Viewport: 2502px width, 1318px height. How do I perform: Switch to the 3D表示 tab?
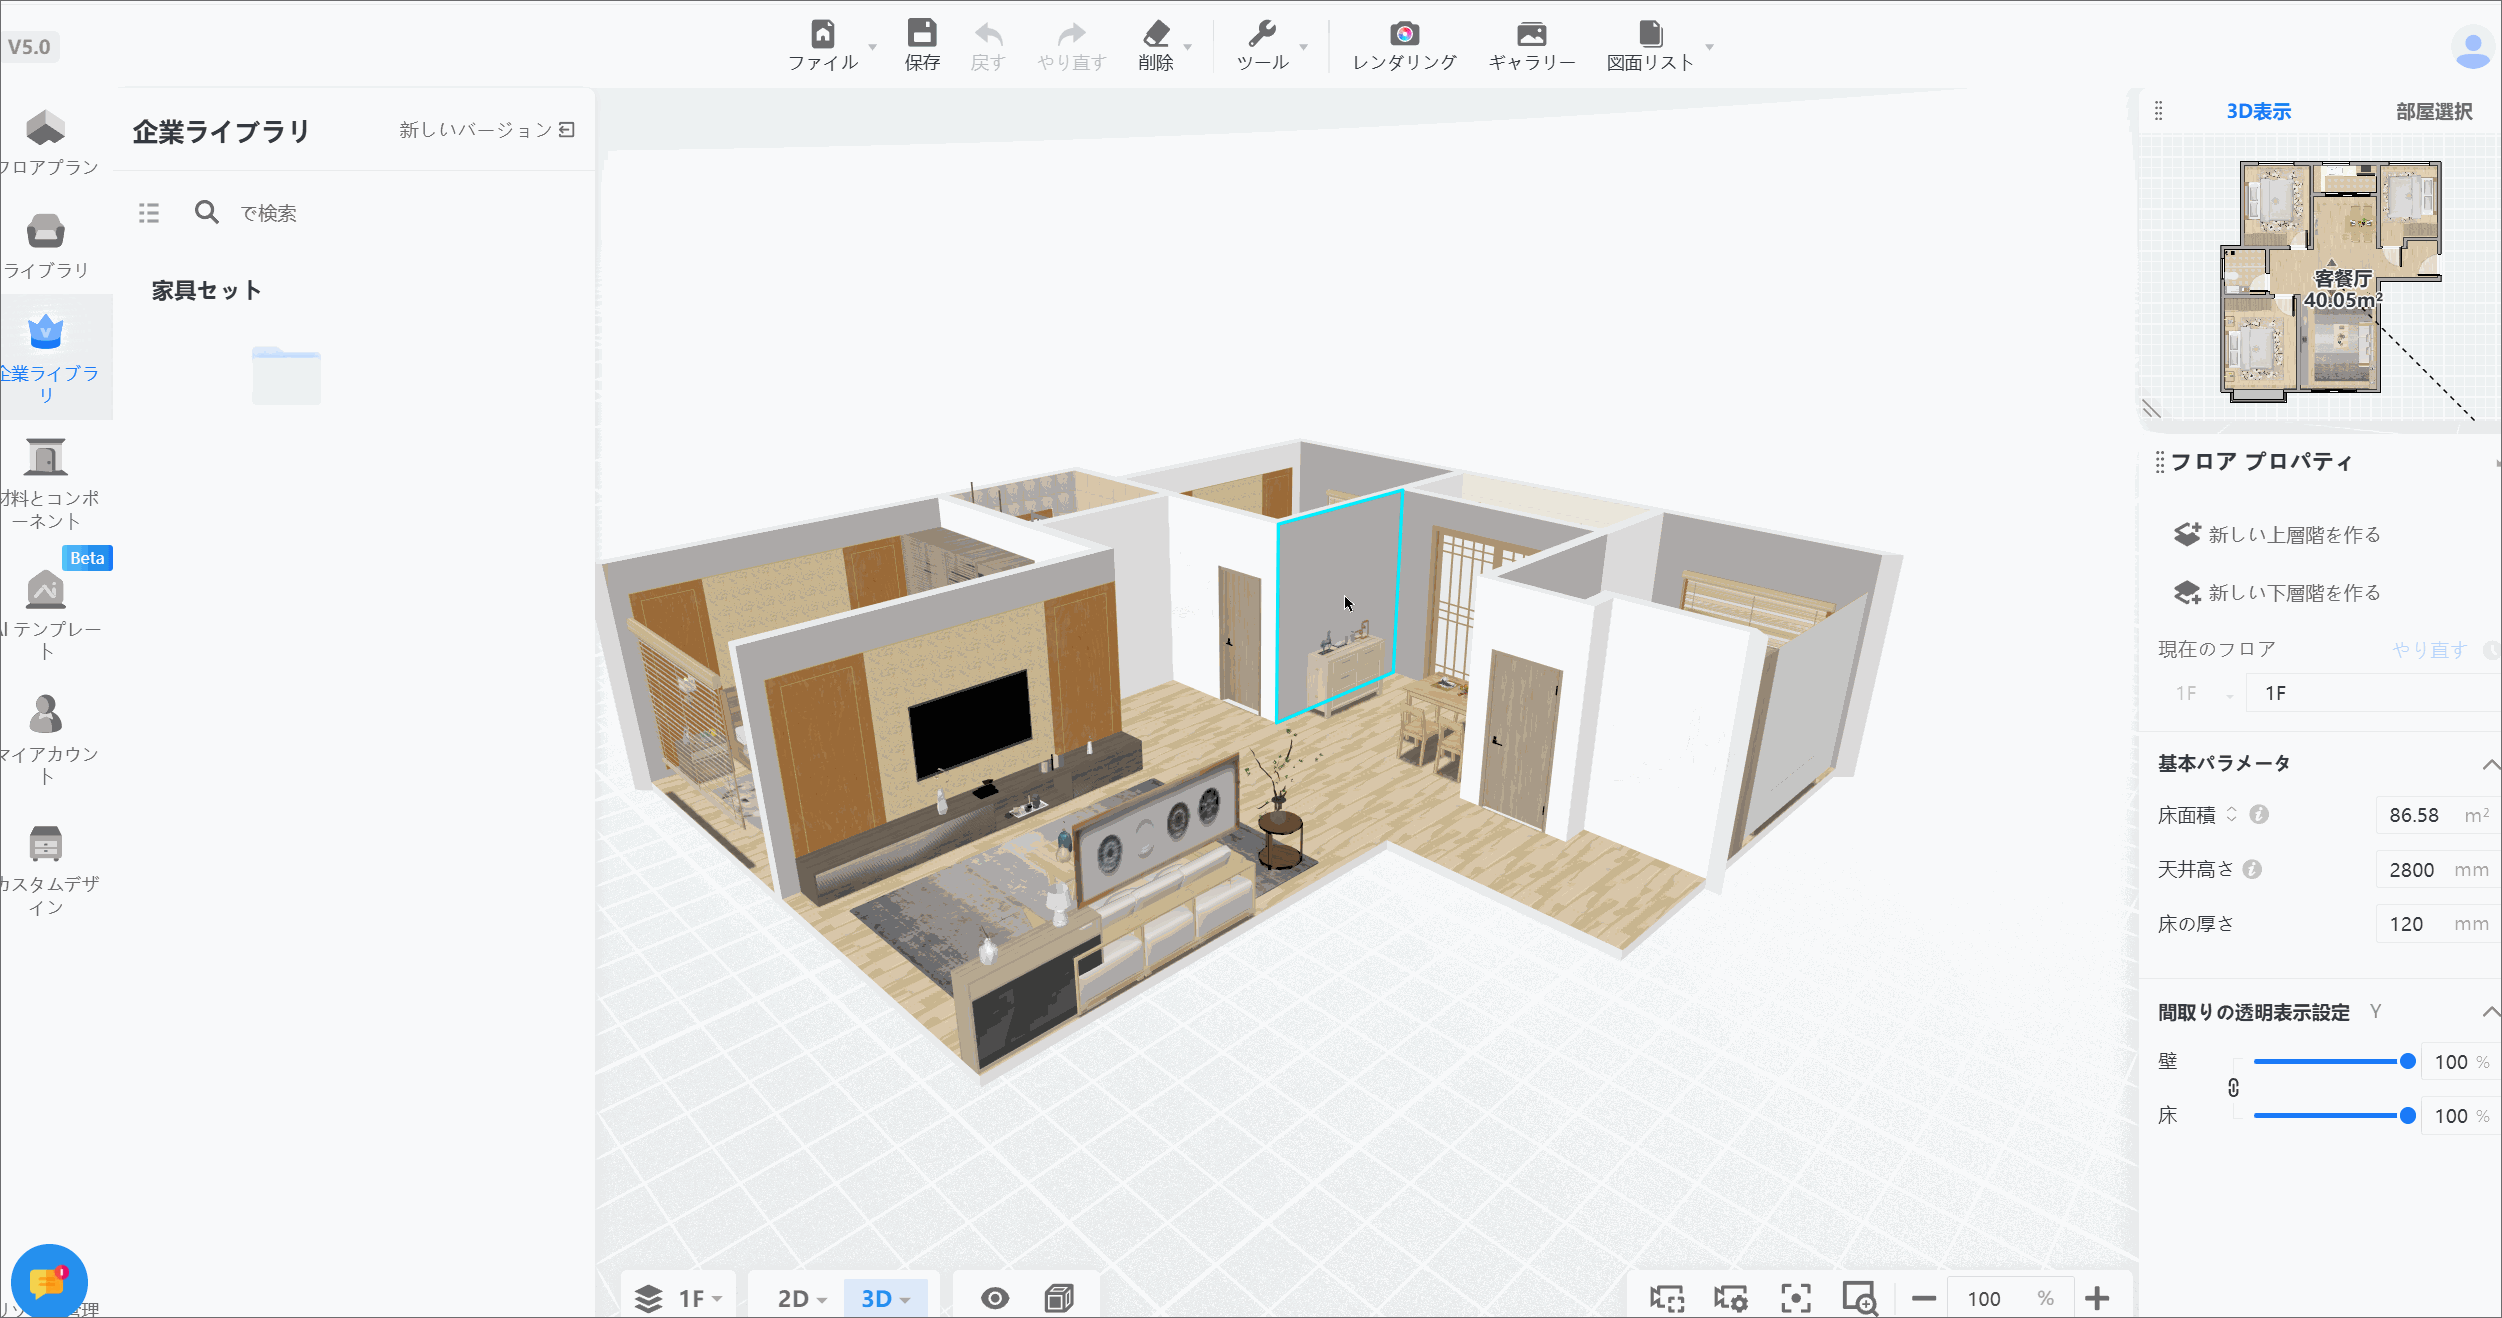(2258, 111)
